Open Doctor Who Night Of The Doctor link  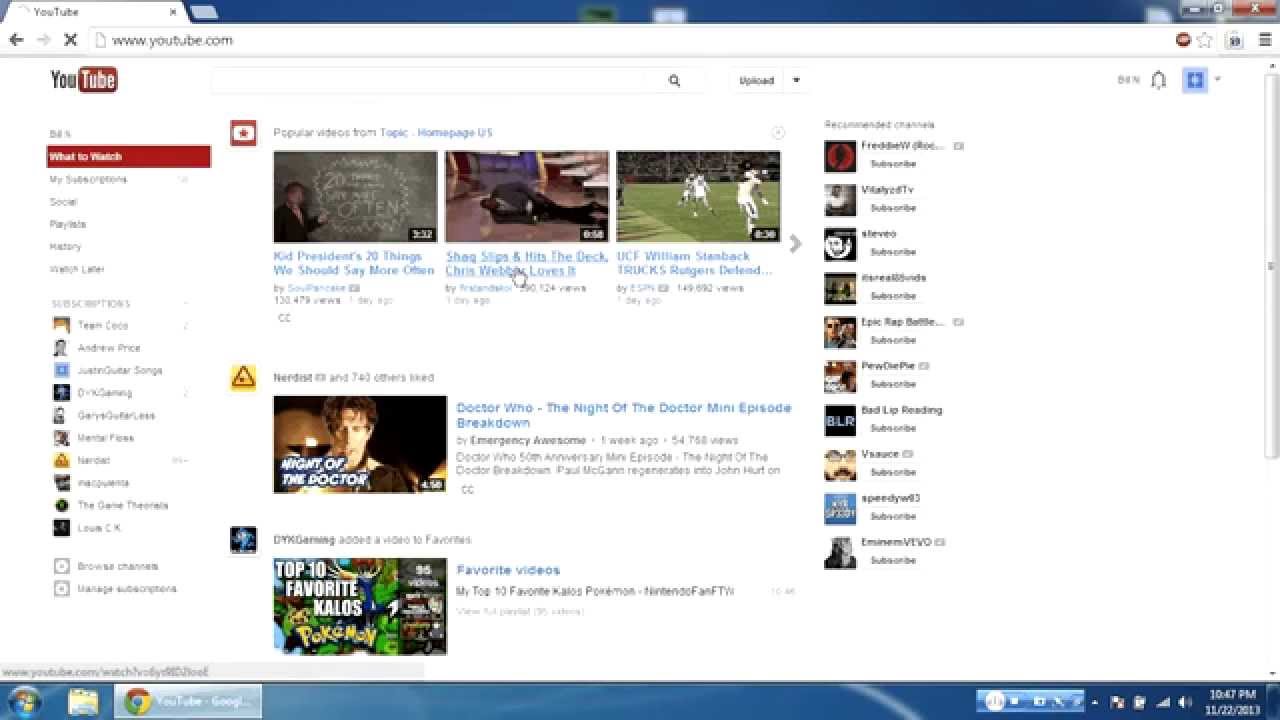tap(624, 415)
